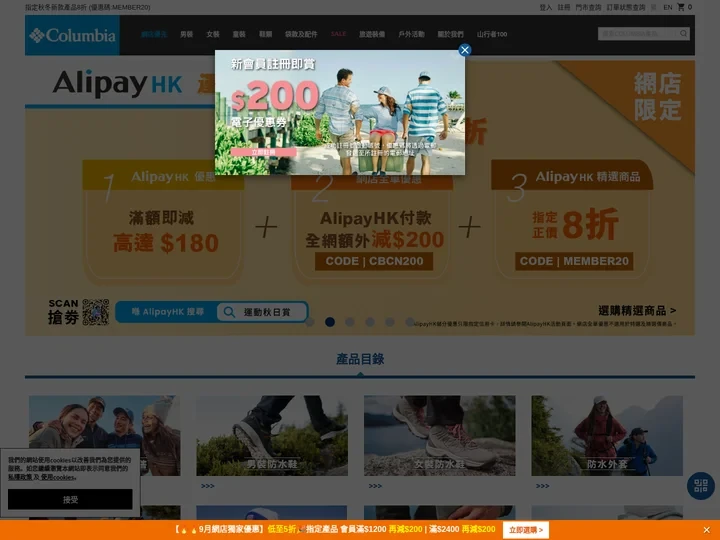Click the >>> arrow under 女裝防水鞋
The image size is (720, 540).
(x=375, y=486)
